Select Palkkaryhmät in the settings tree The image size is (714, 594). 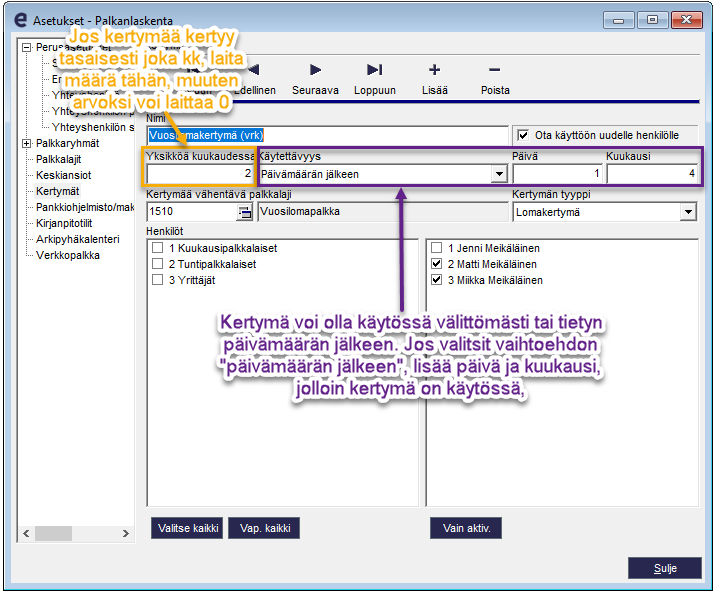pos(67,143)
